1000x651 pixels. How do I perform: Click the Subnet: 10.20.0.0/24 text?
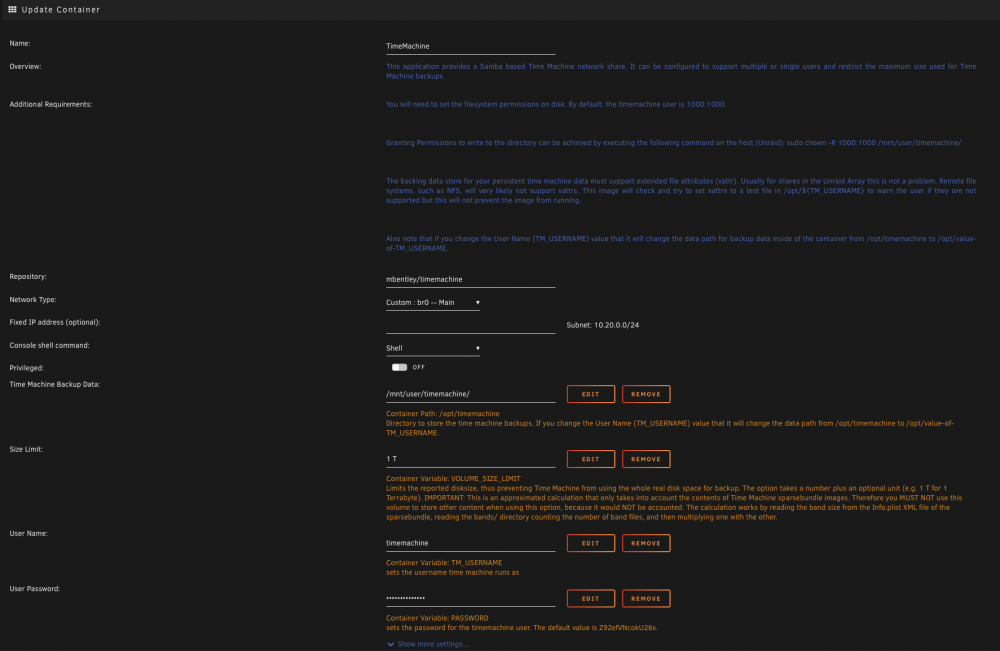click(x=603, y=325)
